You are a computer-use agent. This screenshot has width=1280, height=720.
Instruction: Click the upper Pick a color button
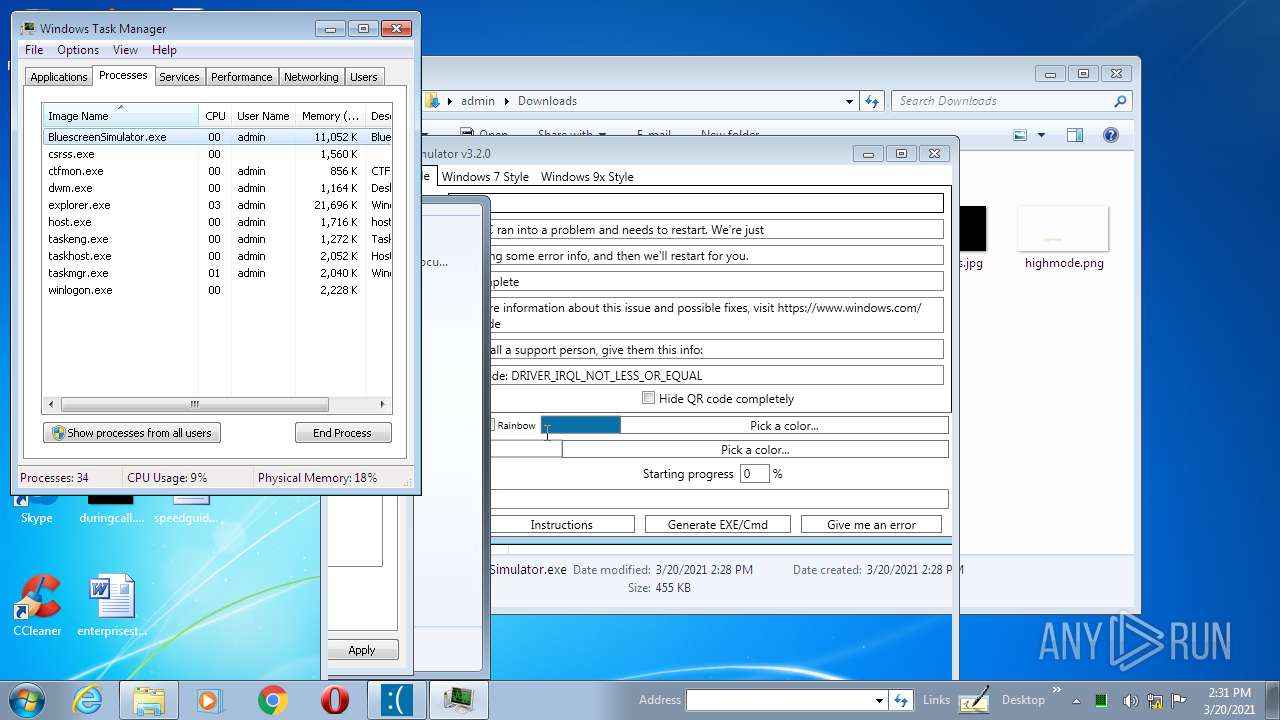pyautogui.click(x=784, y=425)
